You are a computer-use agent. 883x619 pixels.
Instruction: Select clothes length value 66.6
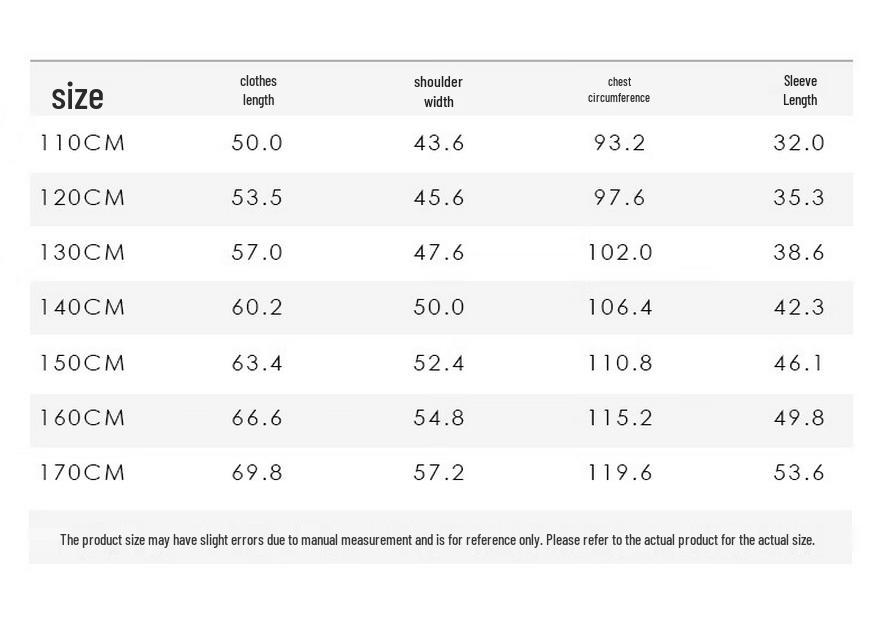coord(257,418)
